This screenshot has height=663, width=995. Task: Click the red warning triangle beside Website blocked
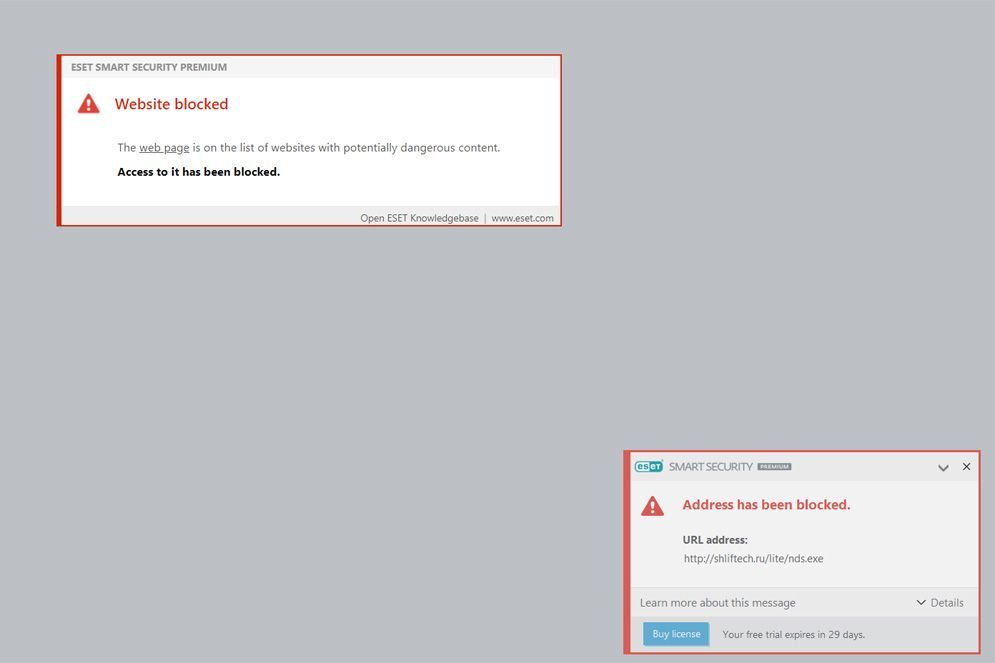pos(88,103)
